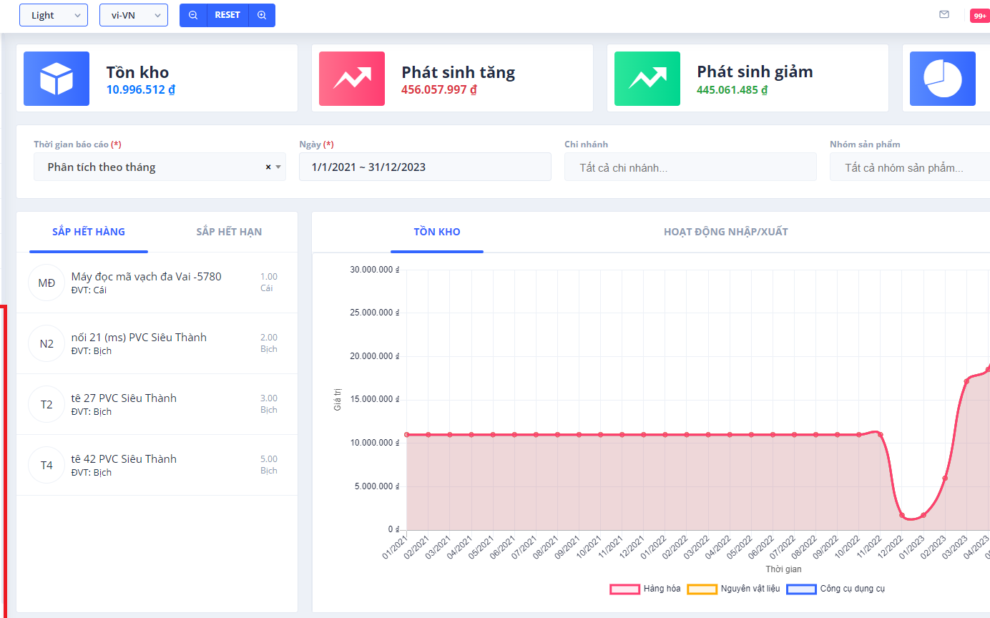Screen dimensions: 990x618
Task: Click the date range input field
Action: click(x=424, y=167)
